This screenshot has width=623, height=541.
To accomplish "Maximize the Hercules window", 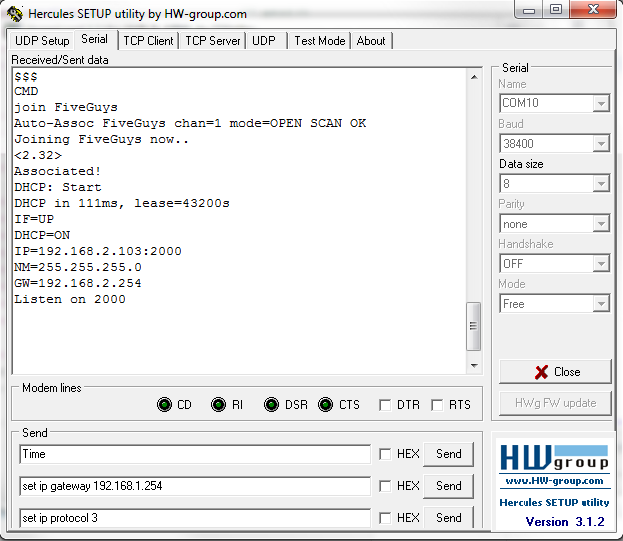I will tap(556, 10).
